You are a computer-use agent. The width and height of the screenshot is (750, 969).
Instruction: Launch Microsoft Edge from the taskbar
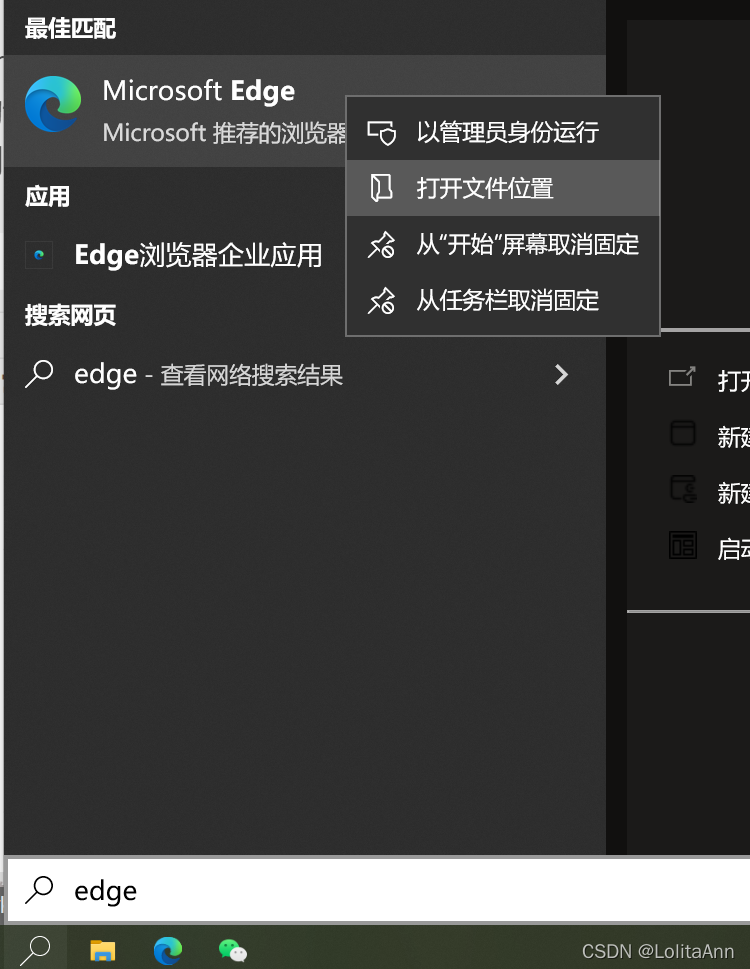pos(167,950)
